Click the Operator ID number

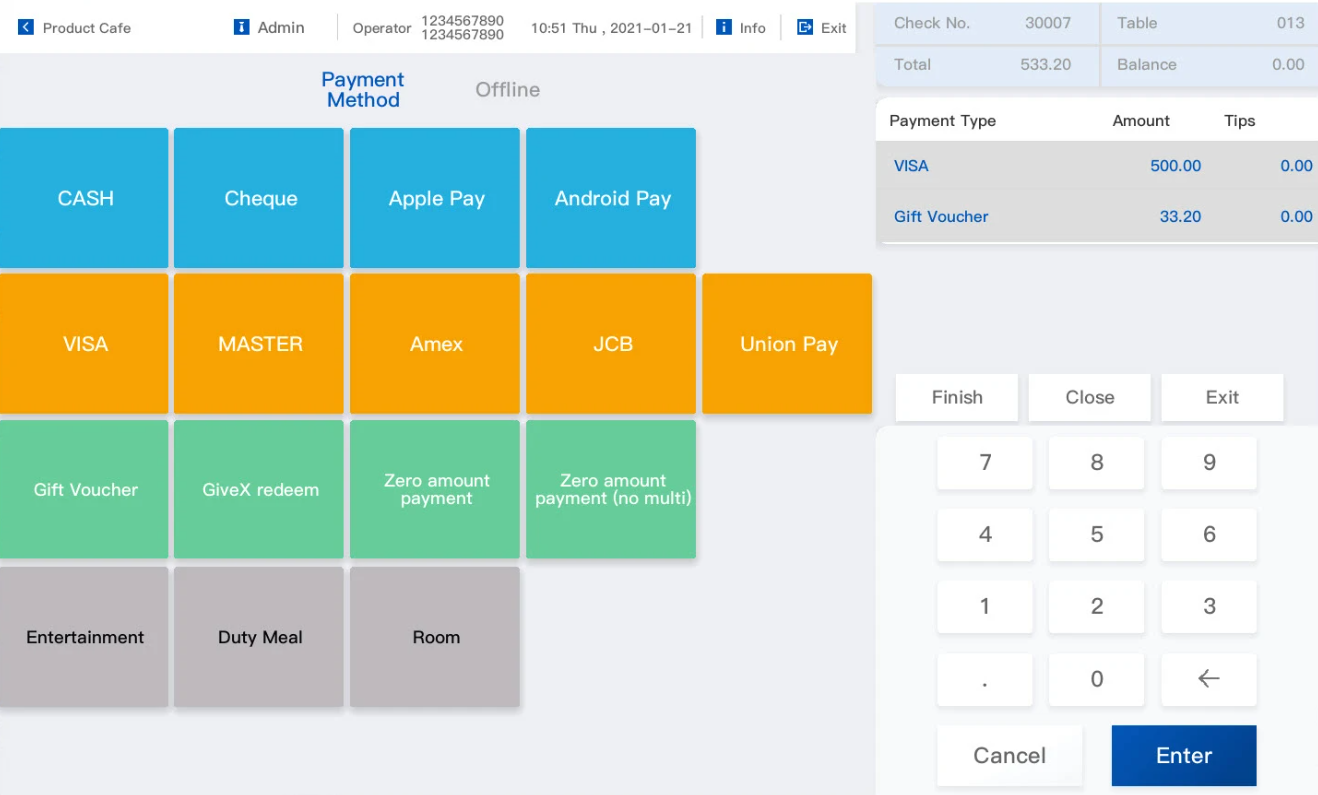point(462,27)
